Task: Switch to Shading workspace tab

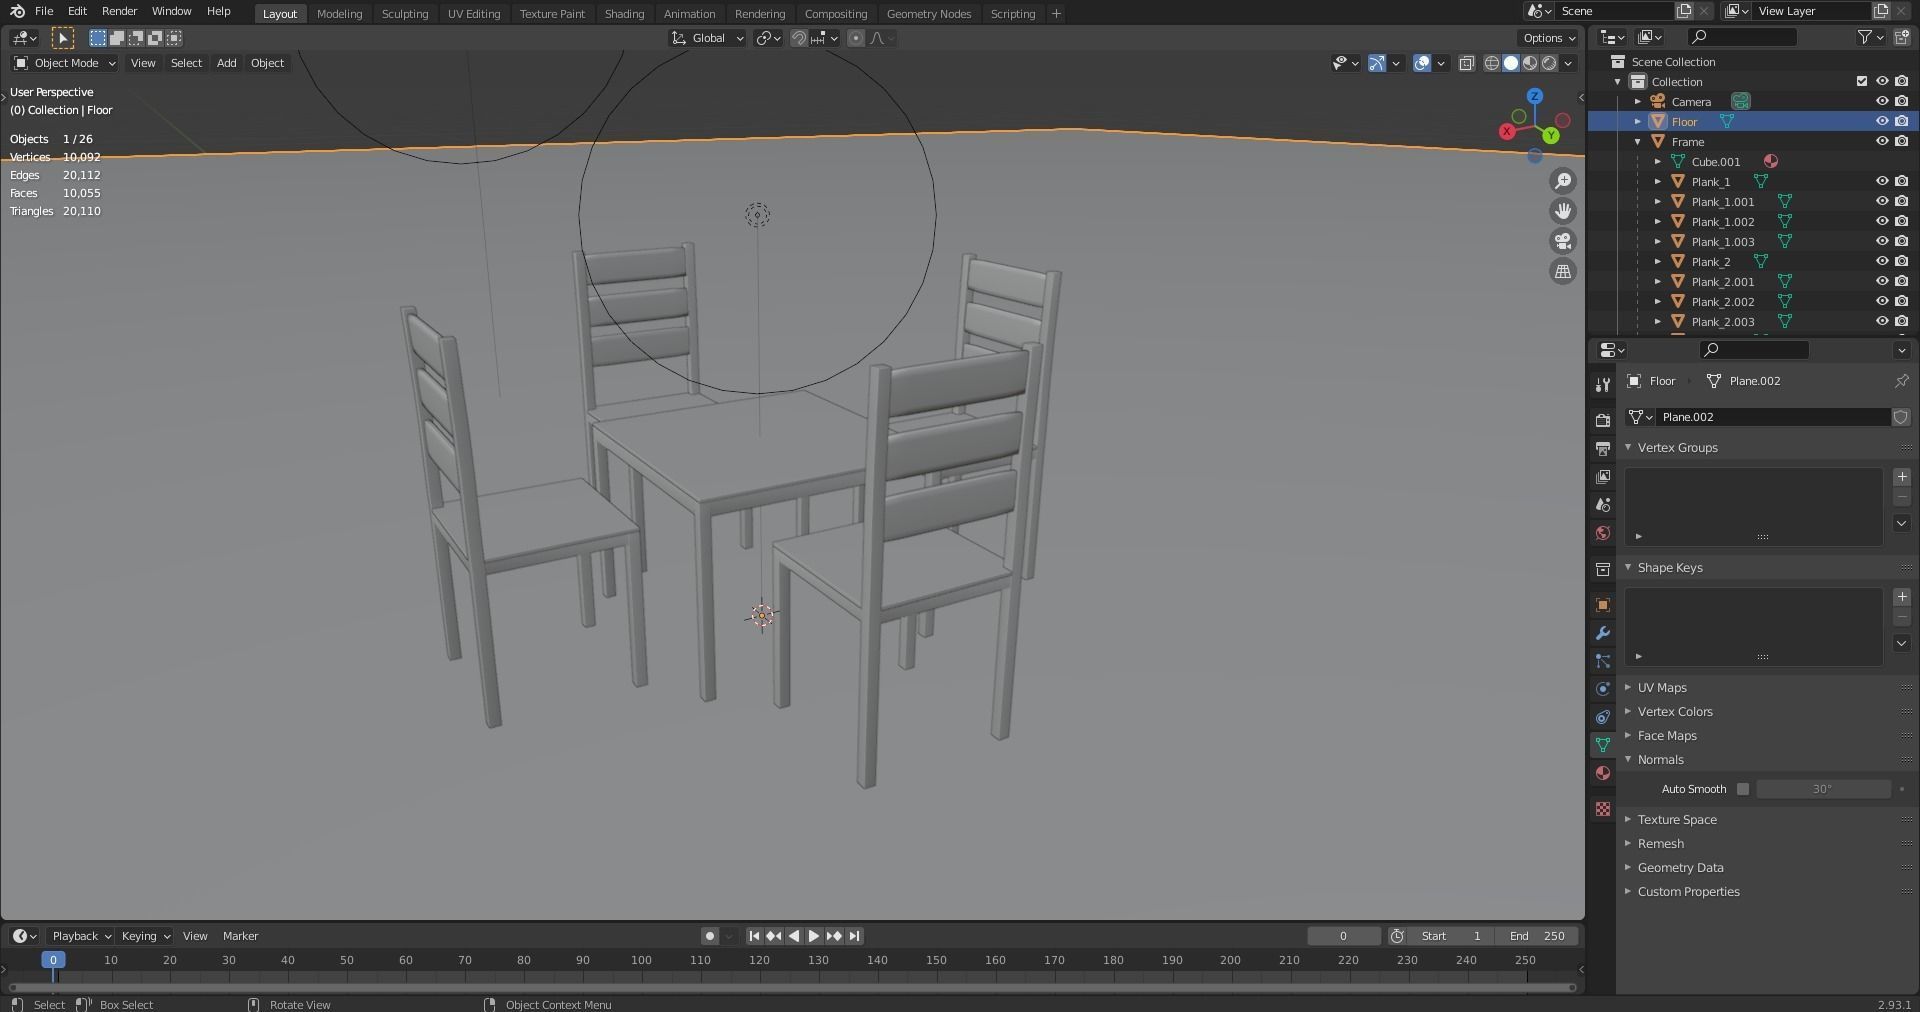Action: click(x=624, y=14)
